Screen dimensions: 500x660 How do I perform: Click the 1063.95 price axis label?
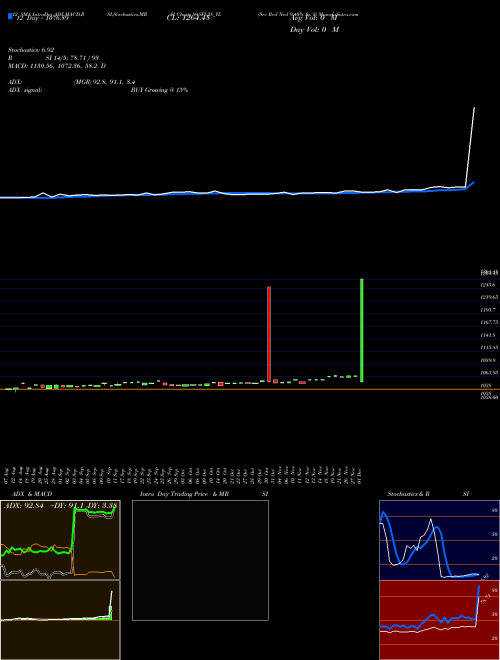489,373
